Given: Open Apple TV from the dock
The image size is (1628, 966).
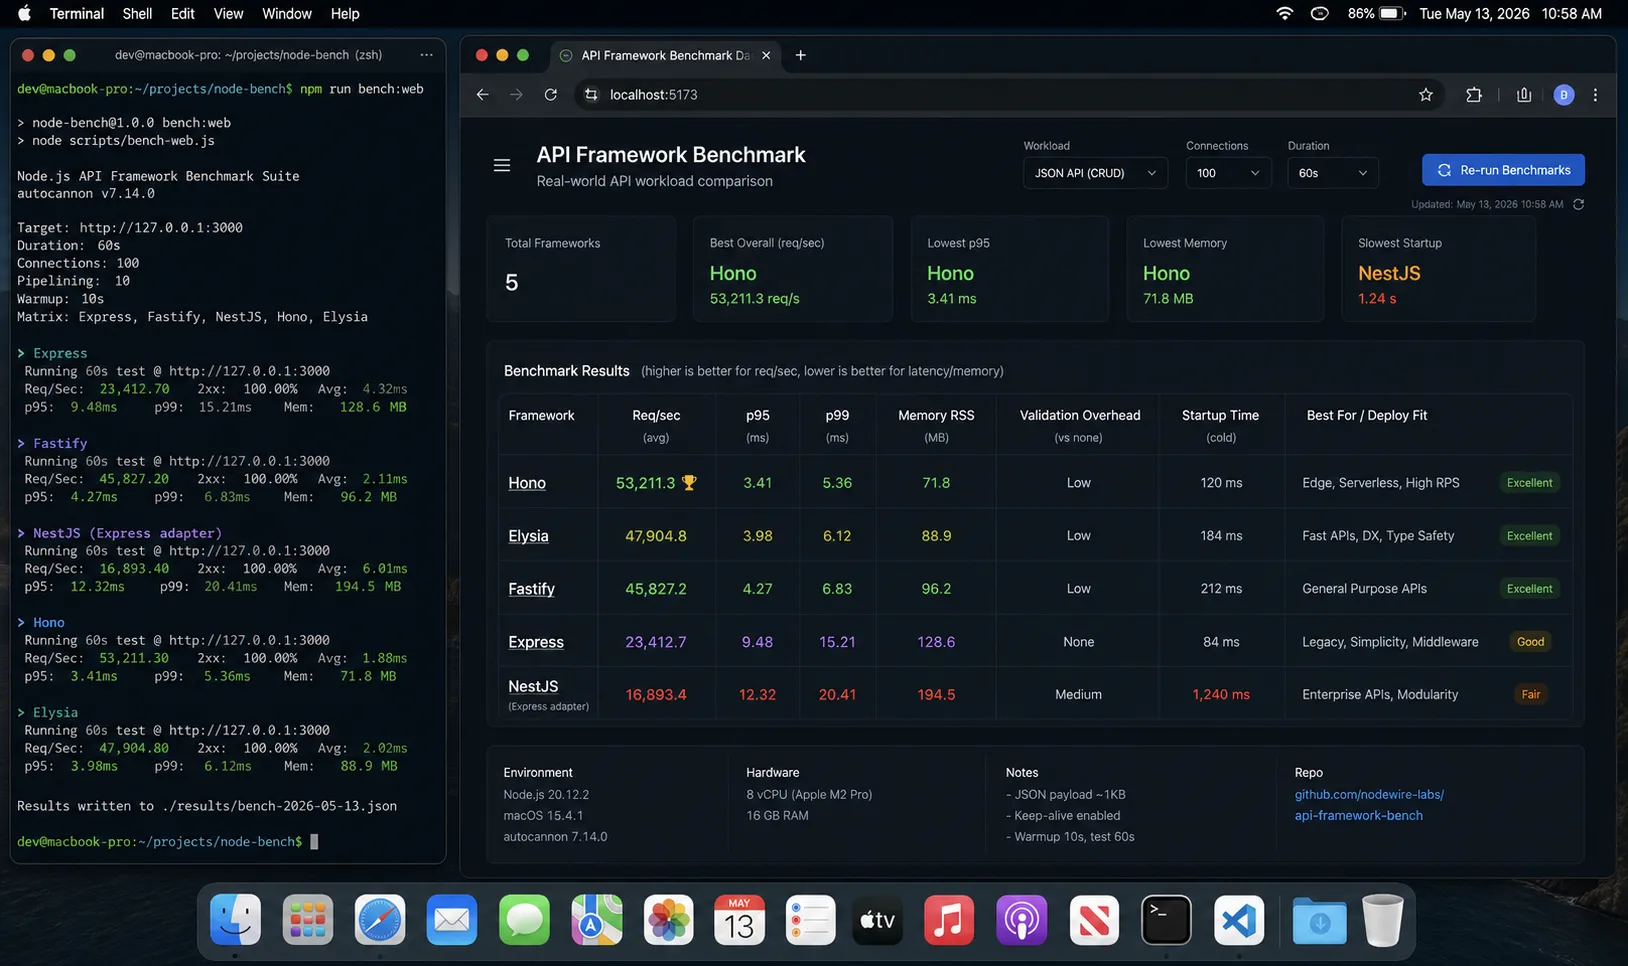Looking at the screenshot, I should coord(878,919).
